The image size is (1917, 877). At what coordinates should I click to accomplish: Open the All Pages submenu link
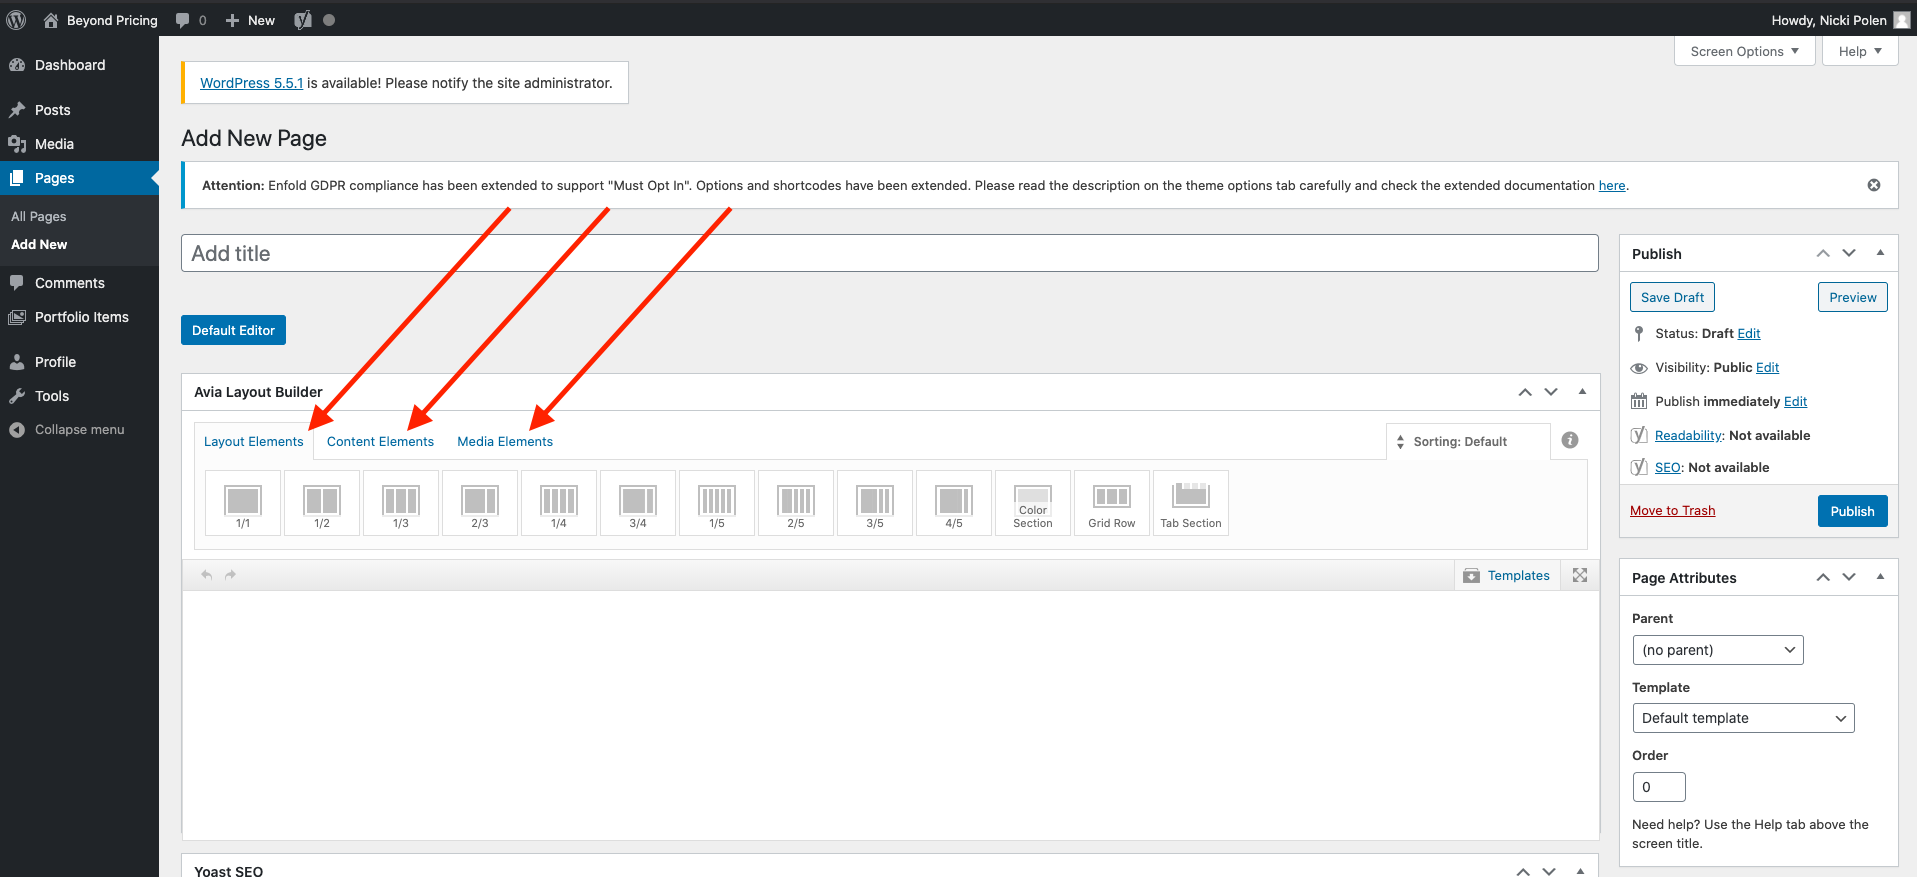tap(39, 216)
